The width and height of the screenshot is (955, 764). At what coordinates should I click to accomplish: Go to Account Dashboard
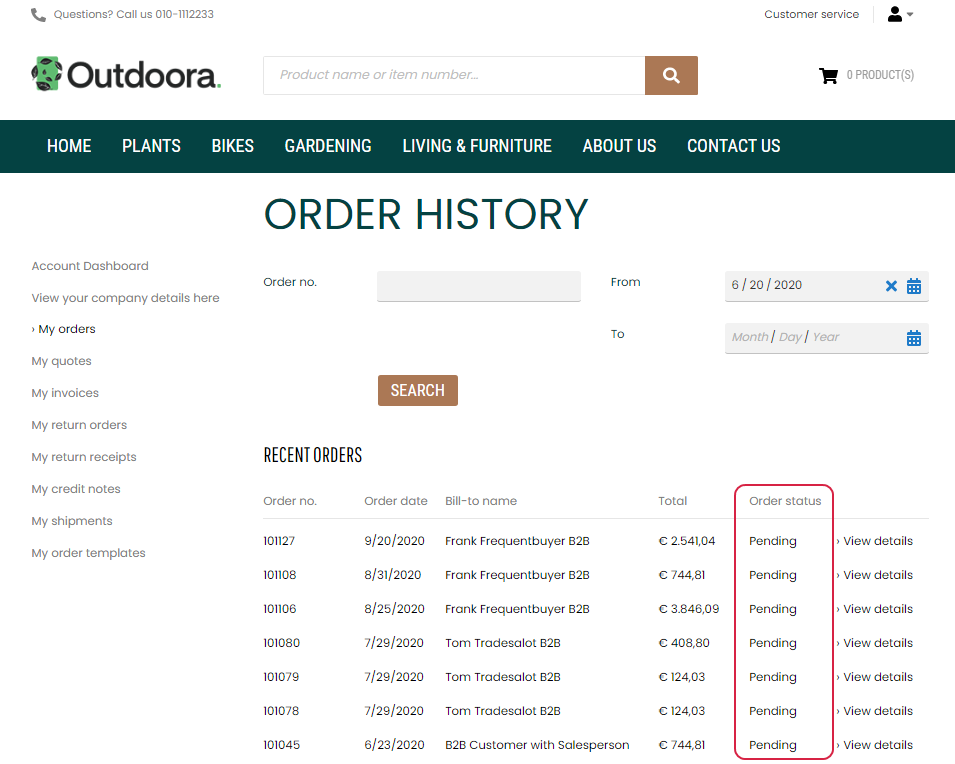[90, 266]
